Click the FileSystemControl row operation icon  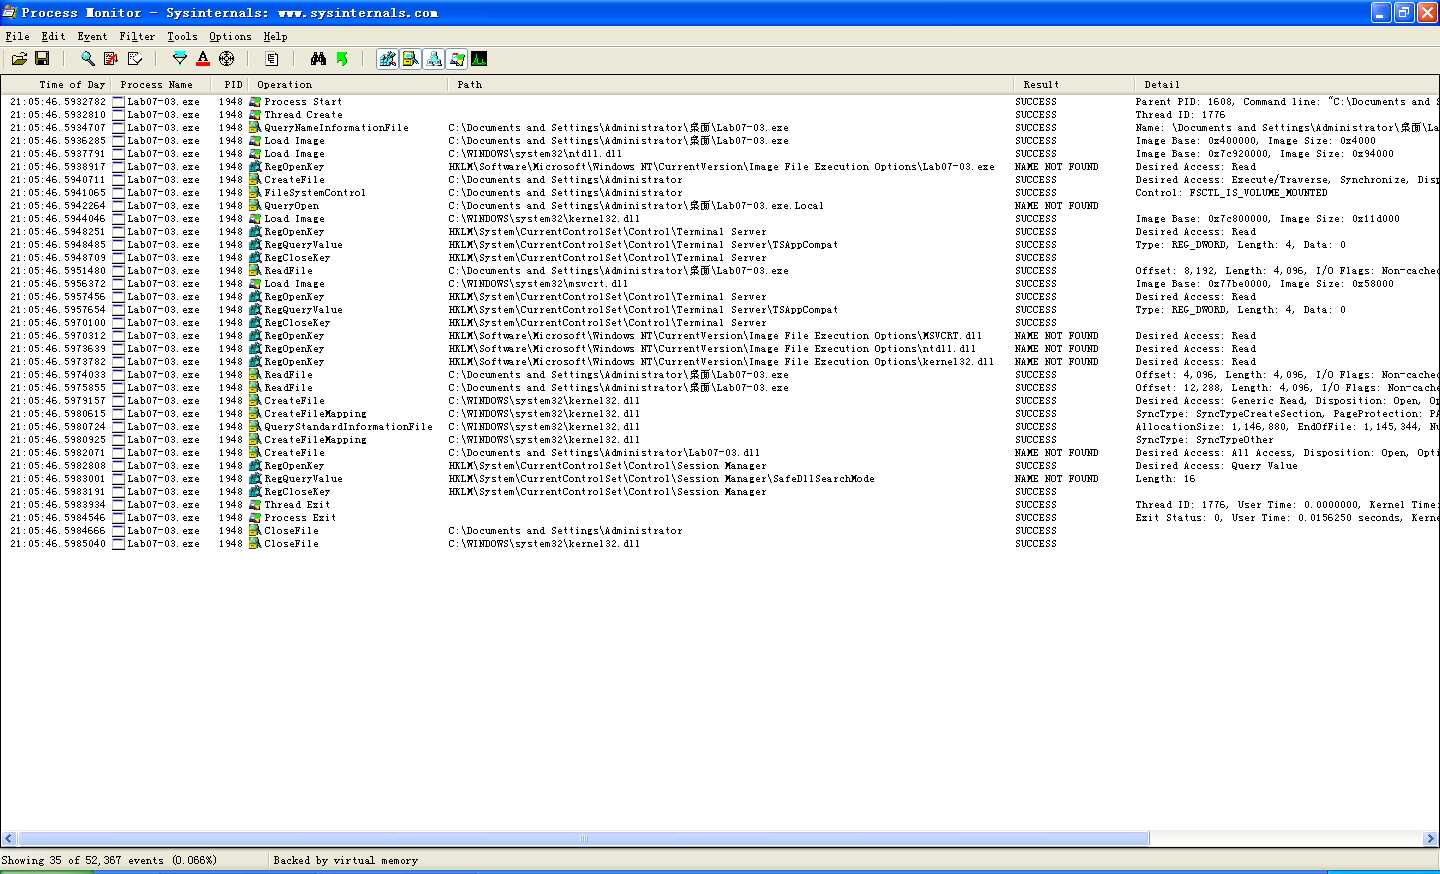[x=255, y=193]
